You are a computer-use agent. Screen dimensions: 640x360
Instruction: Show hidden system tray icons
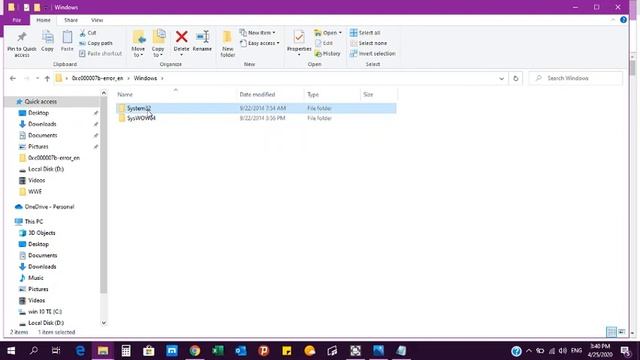coord(529,351)
